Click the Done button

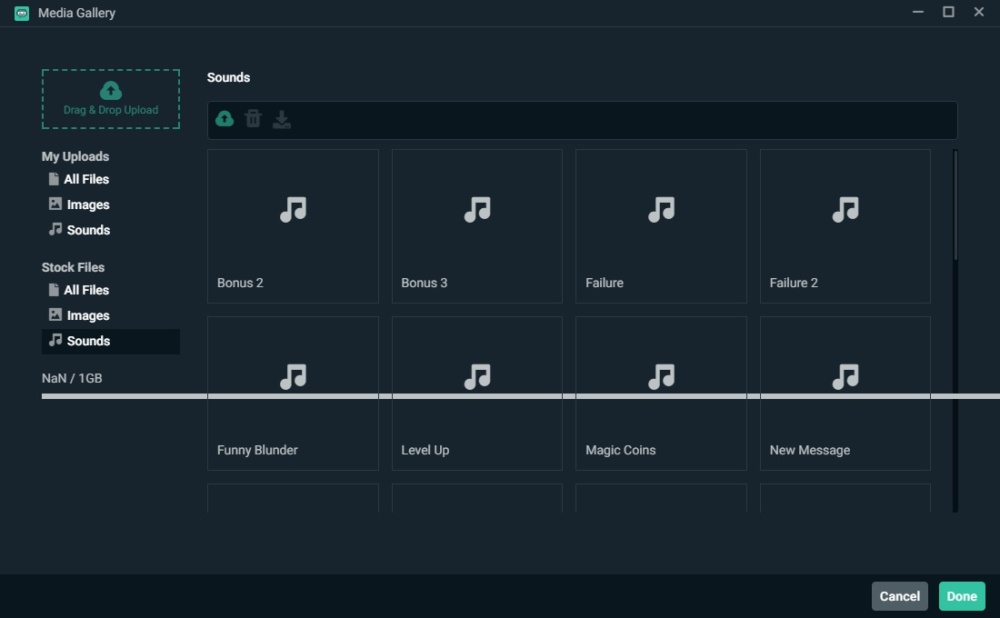[x=962, y=596]
